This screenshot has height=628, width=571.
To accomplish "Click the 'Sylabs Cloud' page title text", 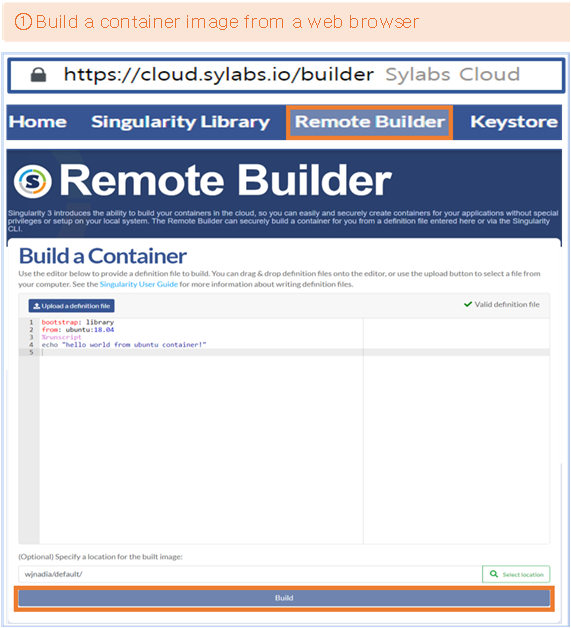I will [x=452, y=74].
